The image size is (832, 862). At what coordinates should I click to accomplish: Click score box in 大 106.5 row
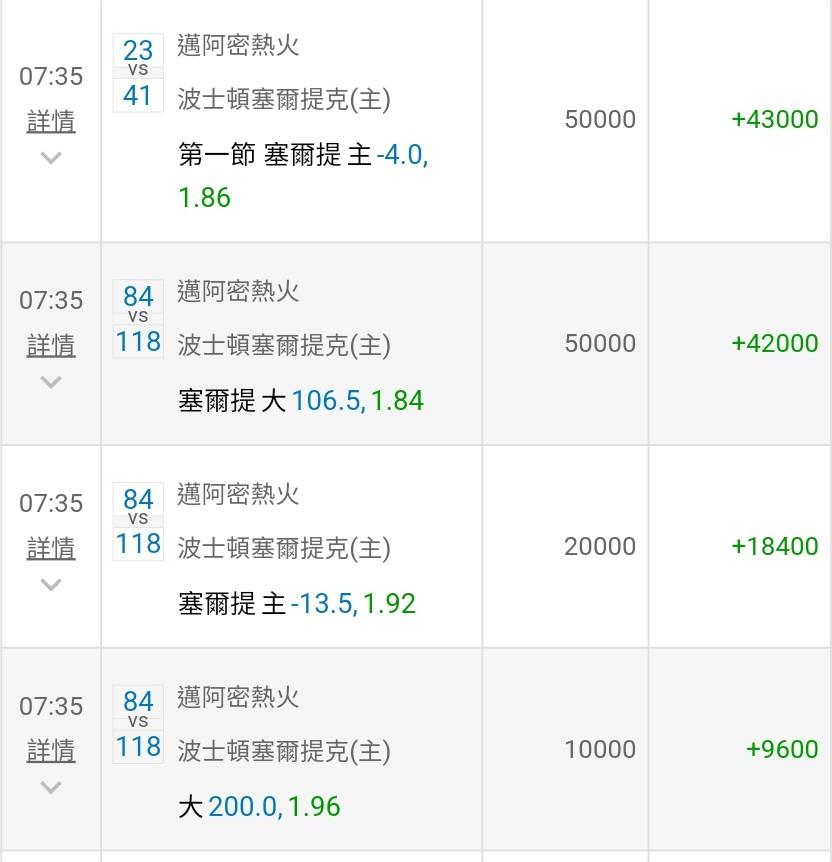(138, 319)
